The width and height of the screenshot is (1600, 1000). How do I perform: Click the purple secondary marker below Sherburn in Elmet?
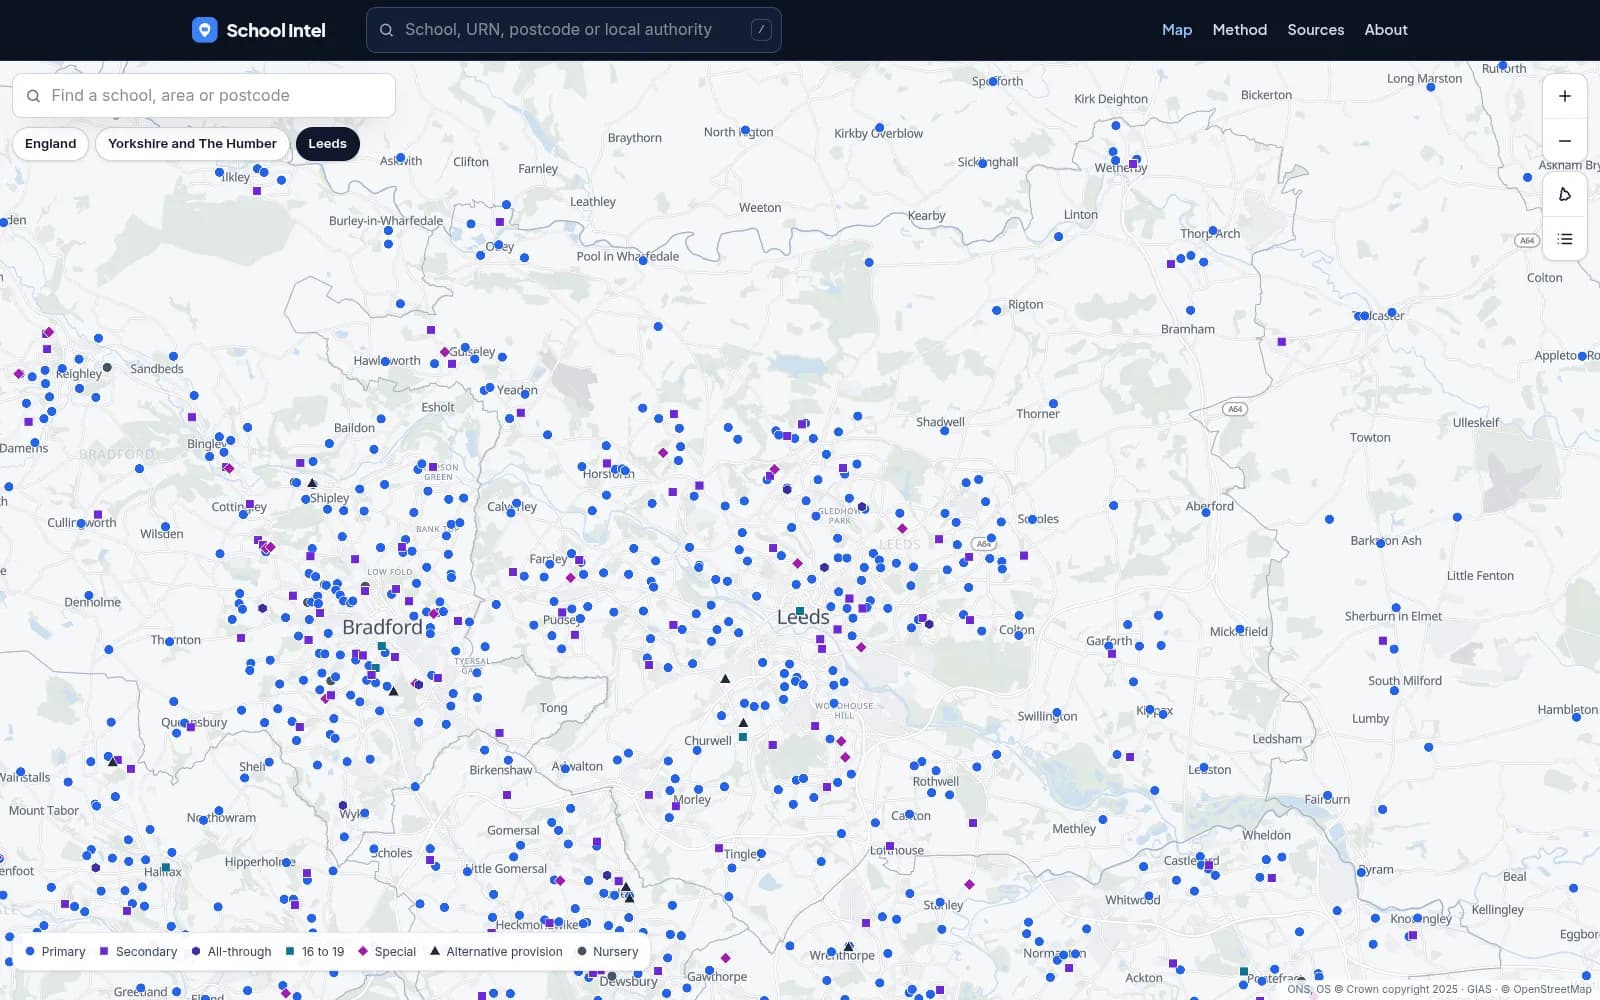pyautogui.click(x=1383, y=640)
